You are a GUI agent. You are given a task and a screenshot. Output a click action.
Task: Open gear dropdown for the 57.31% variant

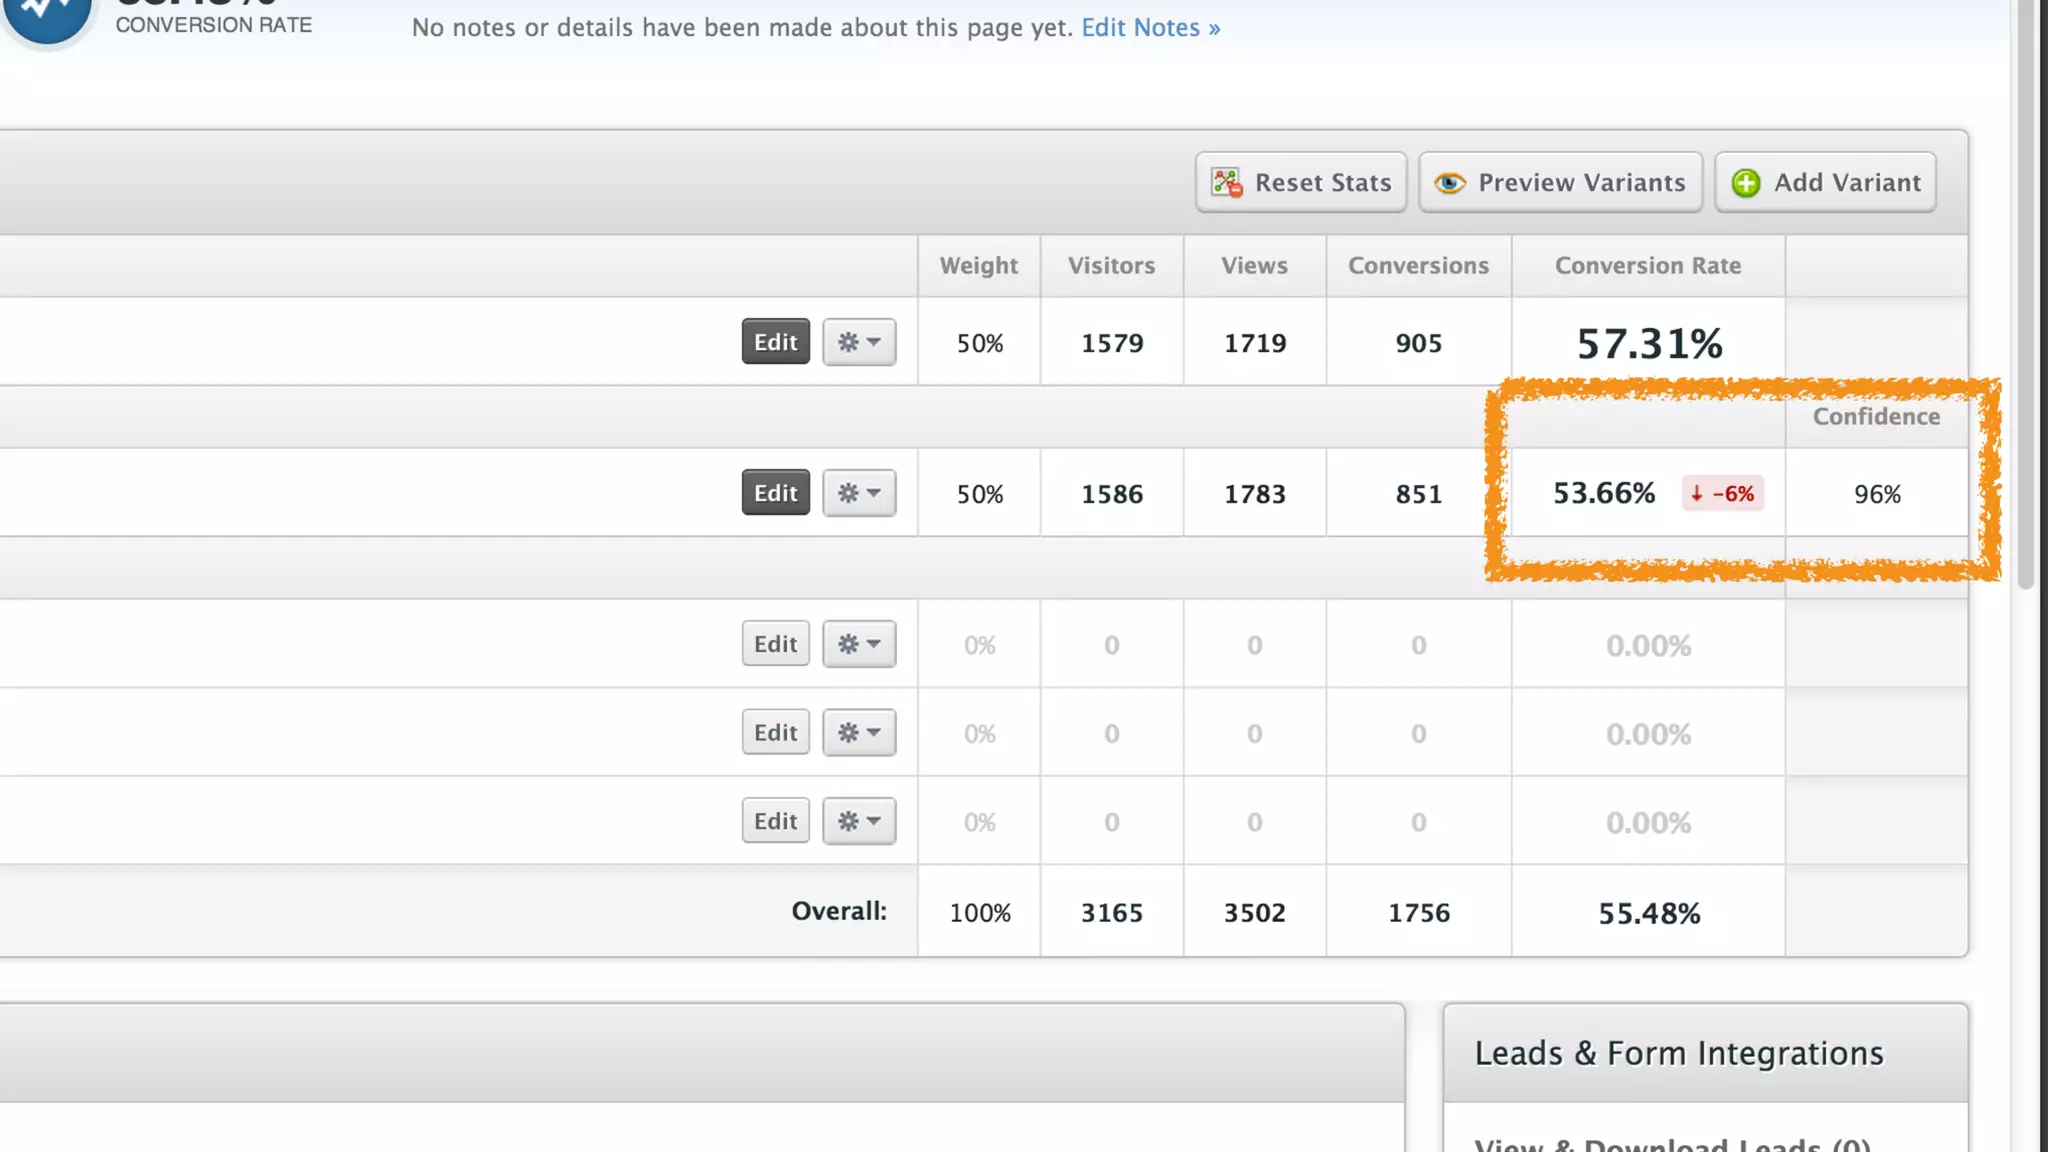859,342
